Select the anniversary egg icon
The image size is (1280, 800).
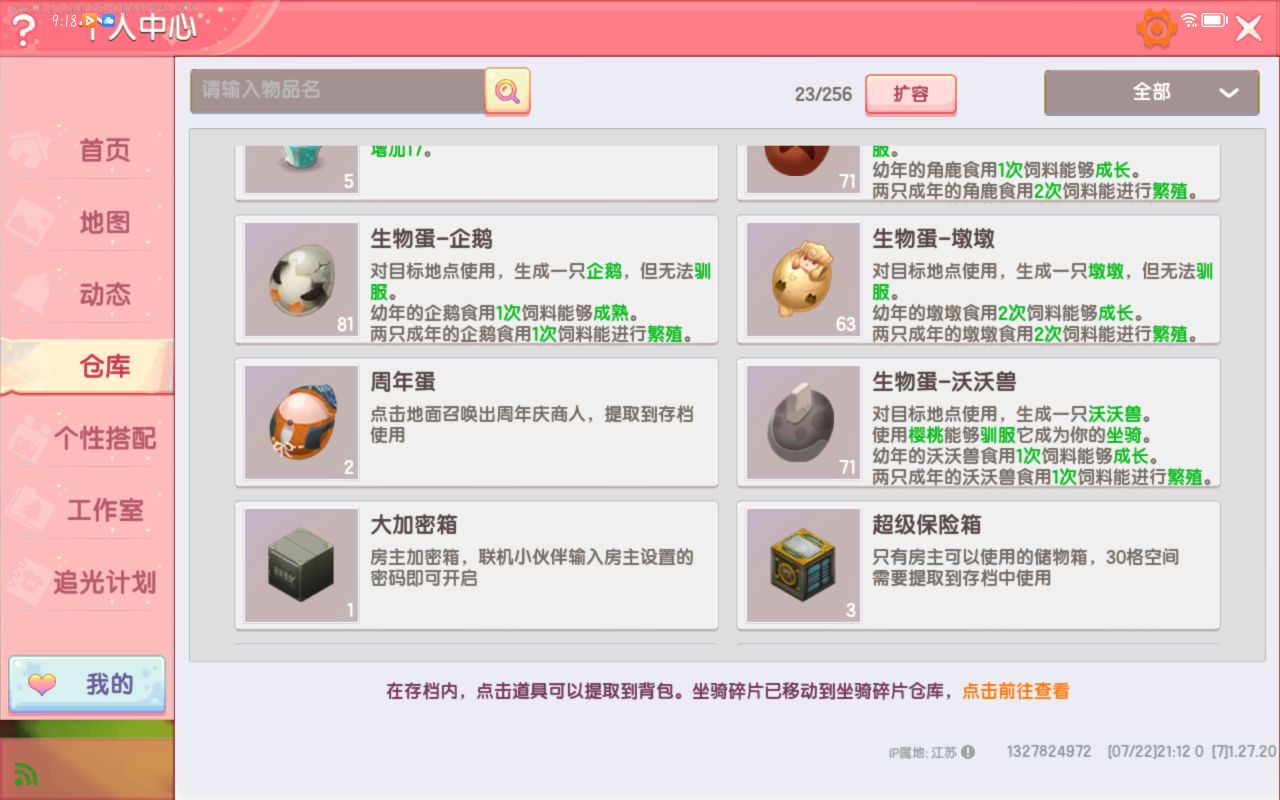pyautogui.click(x=301, y=422)
